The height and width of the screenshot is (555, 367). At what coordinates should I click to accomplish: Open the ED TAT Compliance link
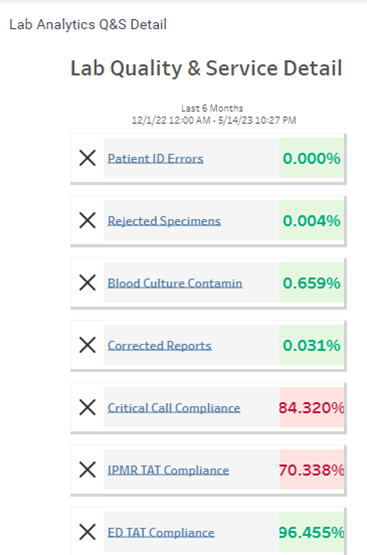coord(161,532)
